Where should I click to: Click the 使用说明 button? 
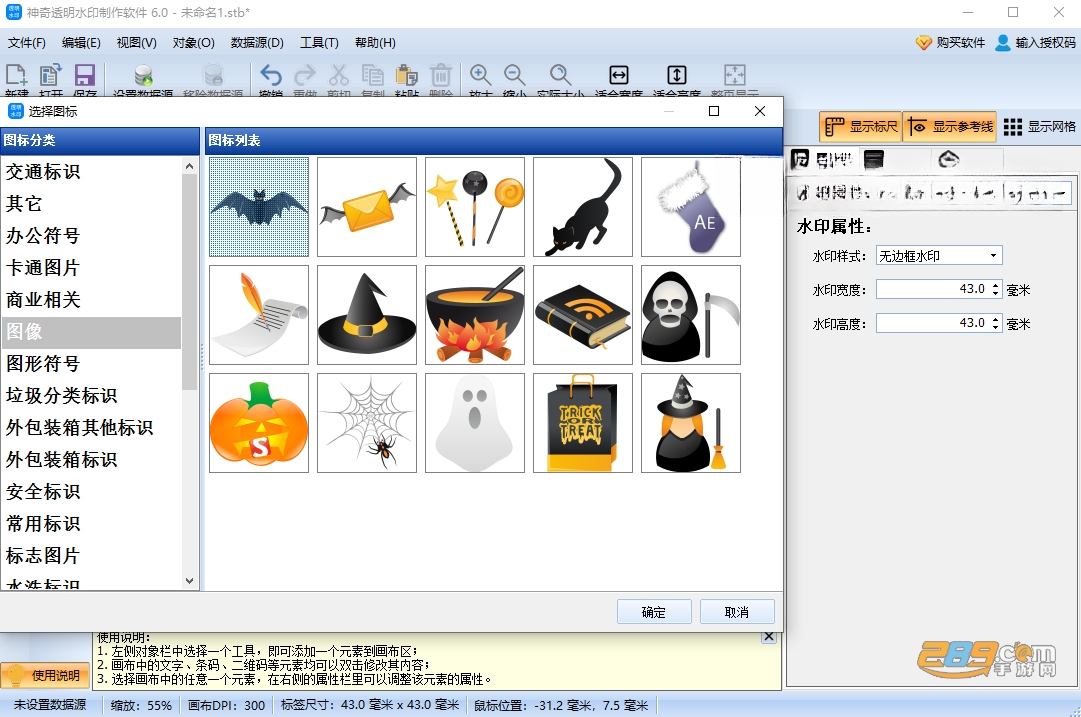click(x=46, y=676)
